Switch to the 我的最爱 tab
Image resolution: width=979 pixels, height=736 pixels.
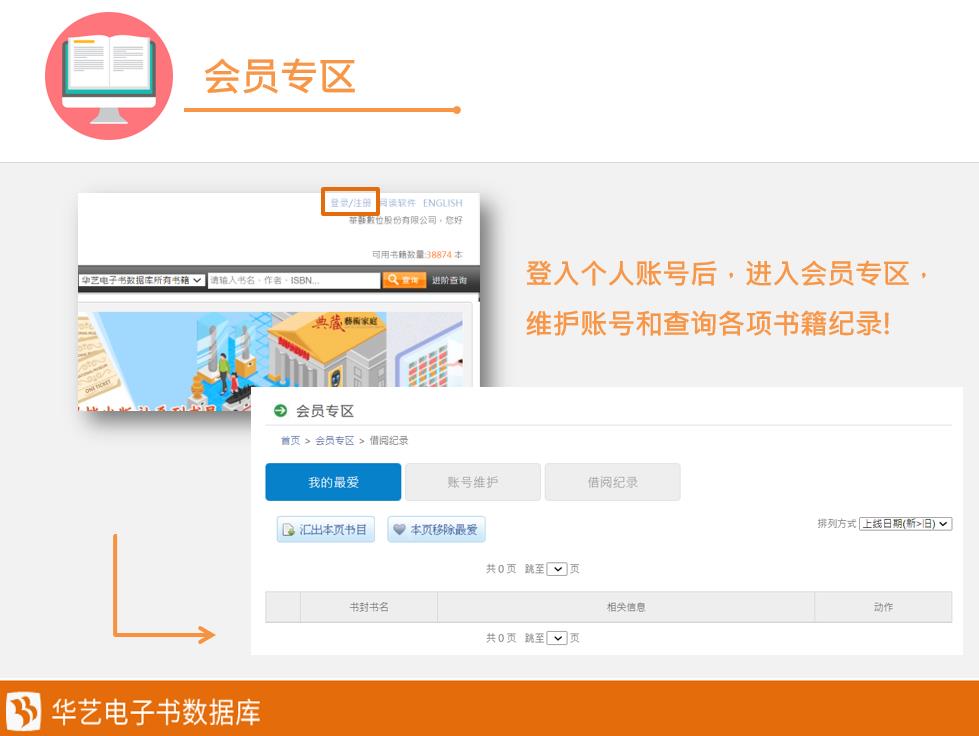click(333, 482)
